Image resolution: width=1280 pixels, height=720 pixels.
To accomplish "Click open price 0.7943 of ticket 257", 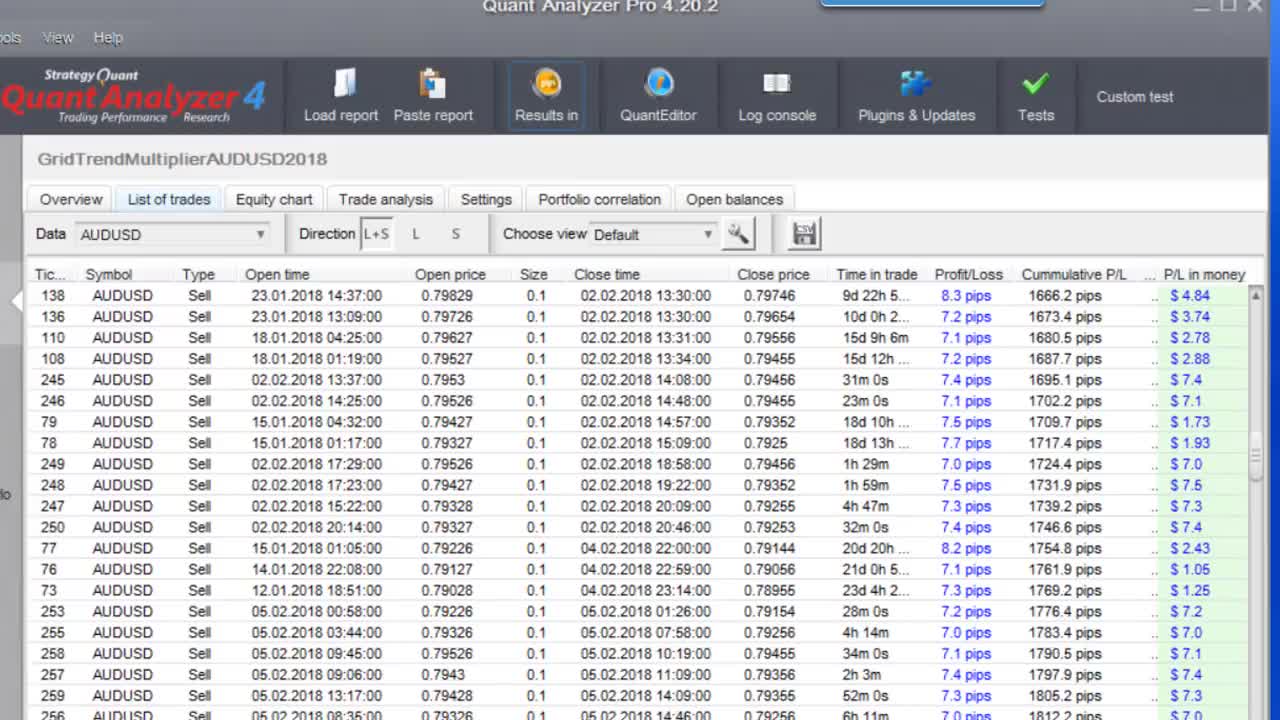I will click(443, 674).
